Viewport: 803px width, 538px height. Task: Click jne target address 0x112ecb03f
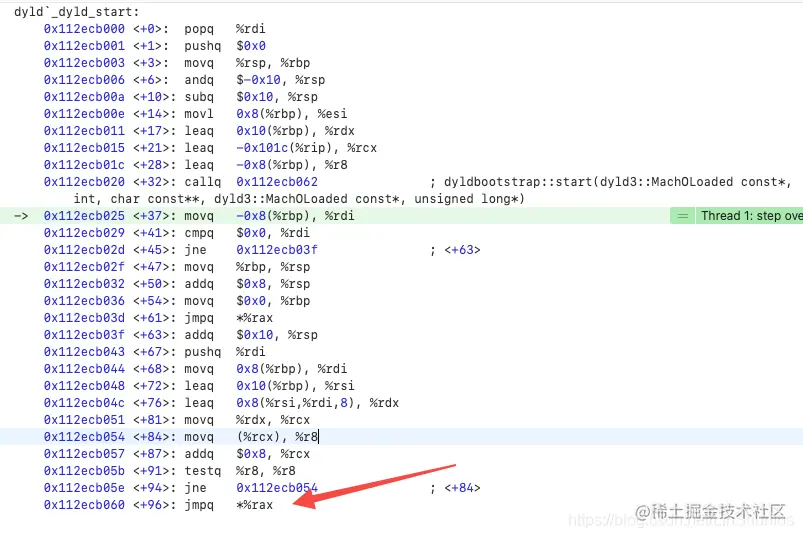[x=277, y=250]
